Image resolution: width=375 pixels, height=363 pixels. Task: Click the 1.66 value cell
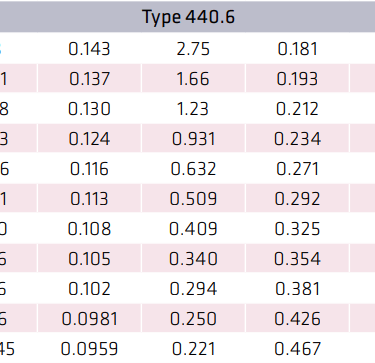193,79
